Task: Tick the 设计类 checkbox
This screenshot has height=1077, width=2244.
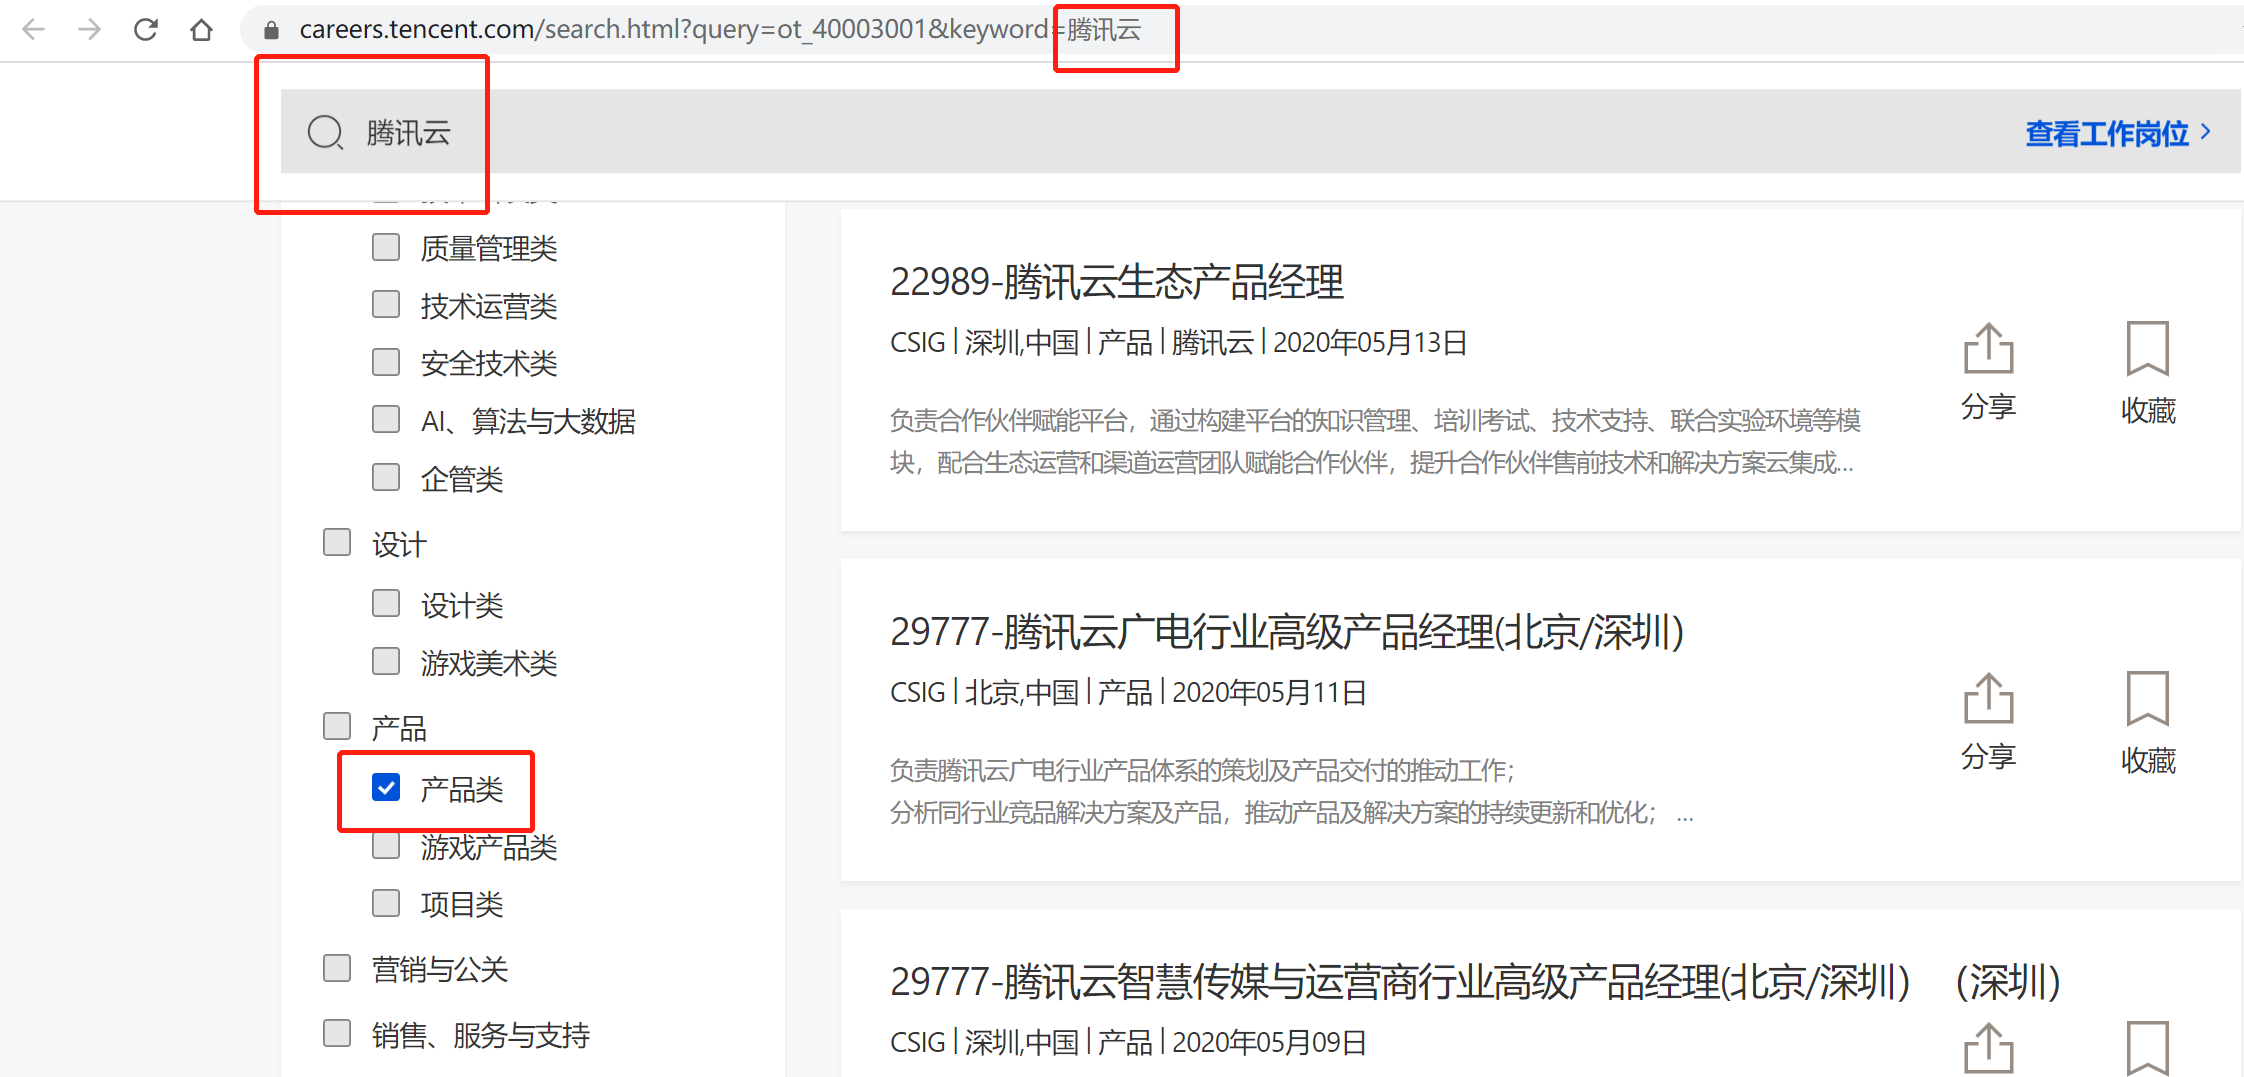Action: tap(386, 603)
